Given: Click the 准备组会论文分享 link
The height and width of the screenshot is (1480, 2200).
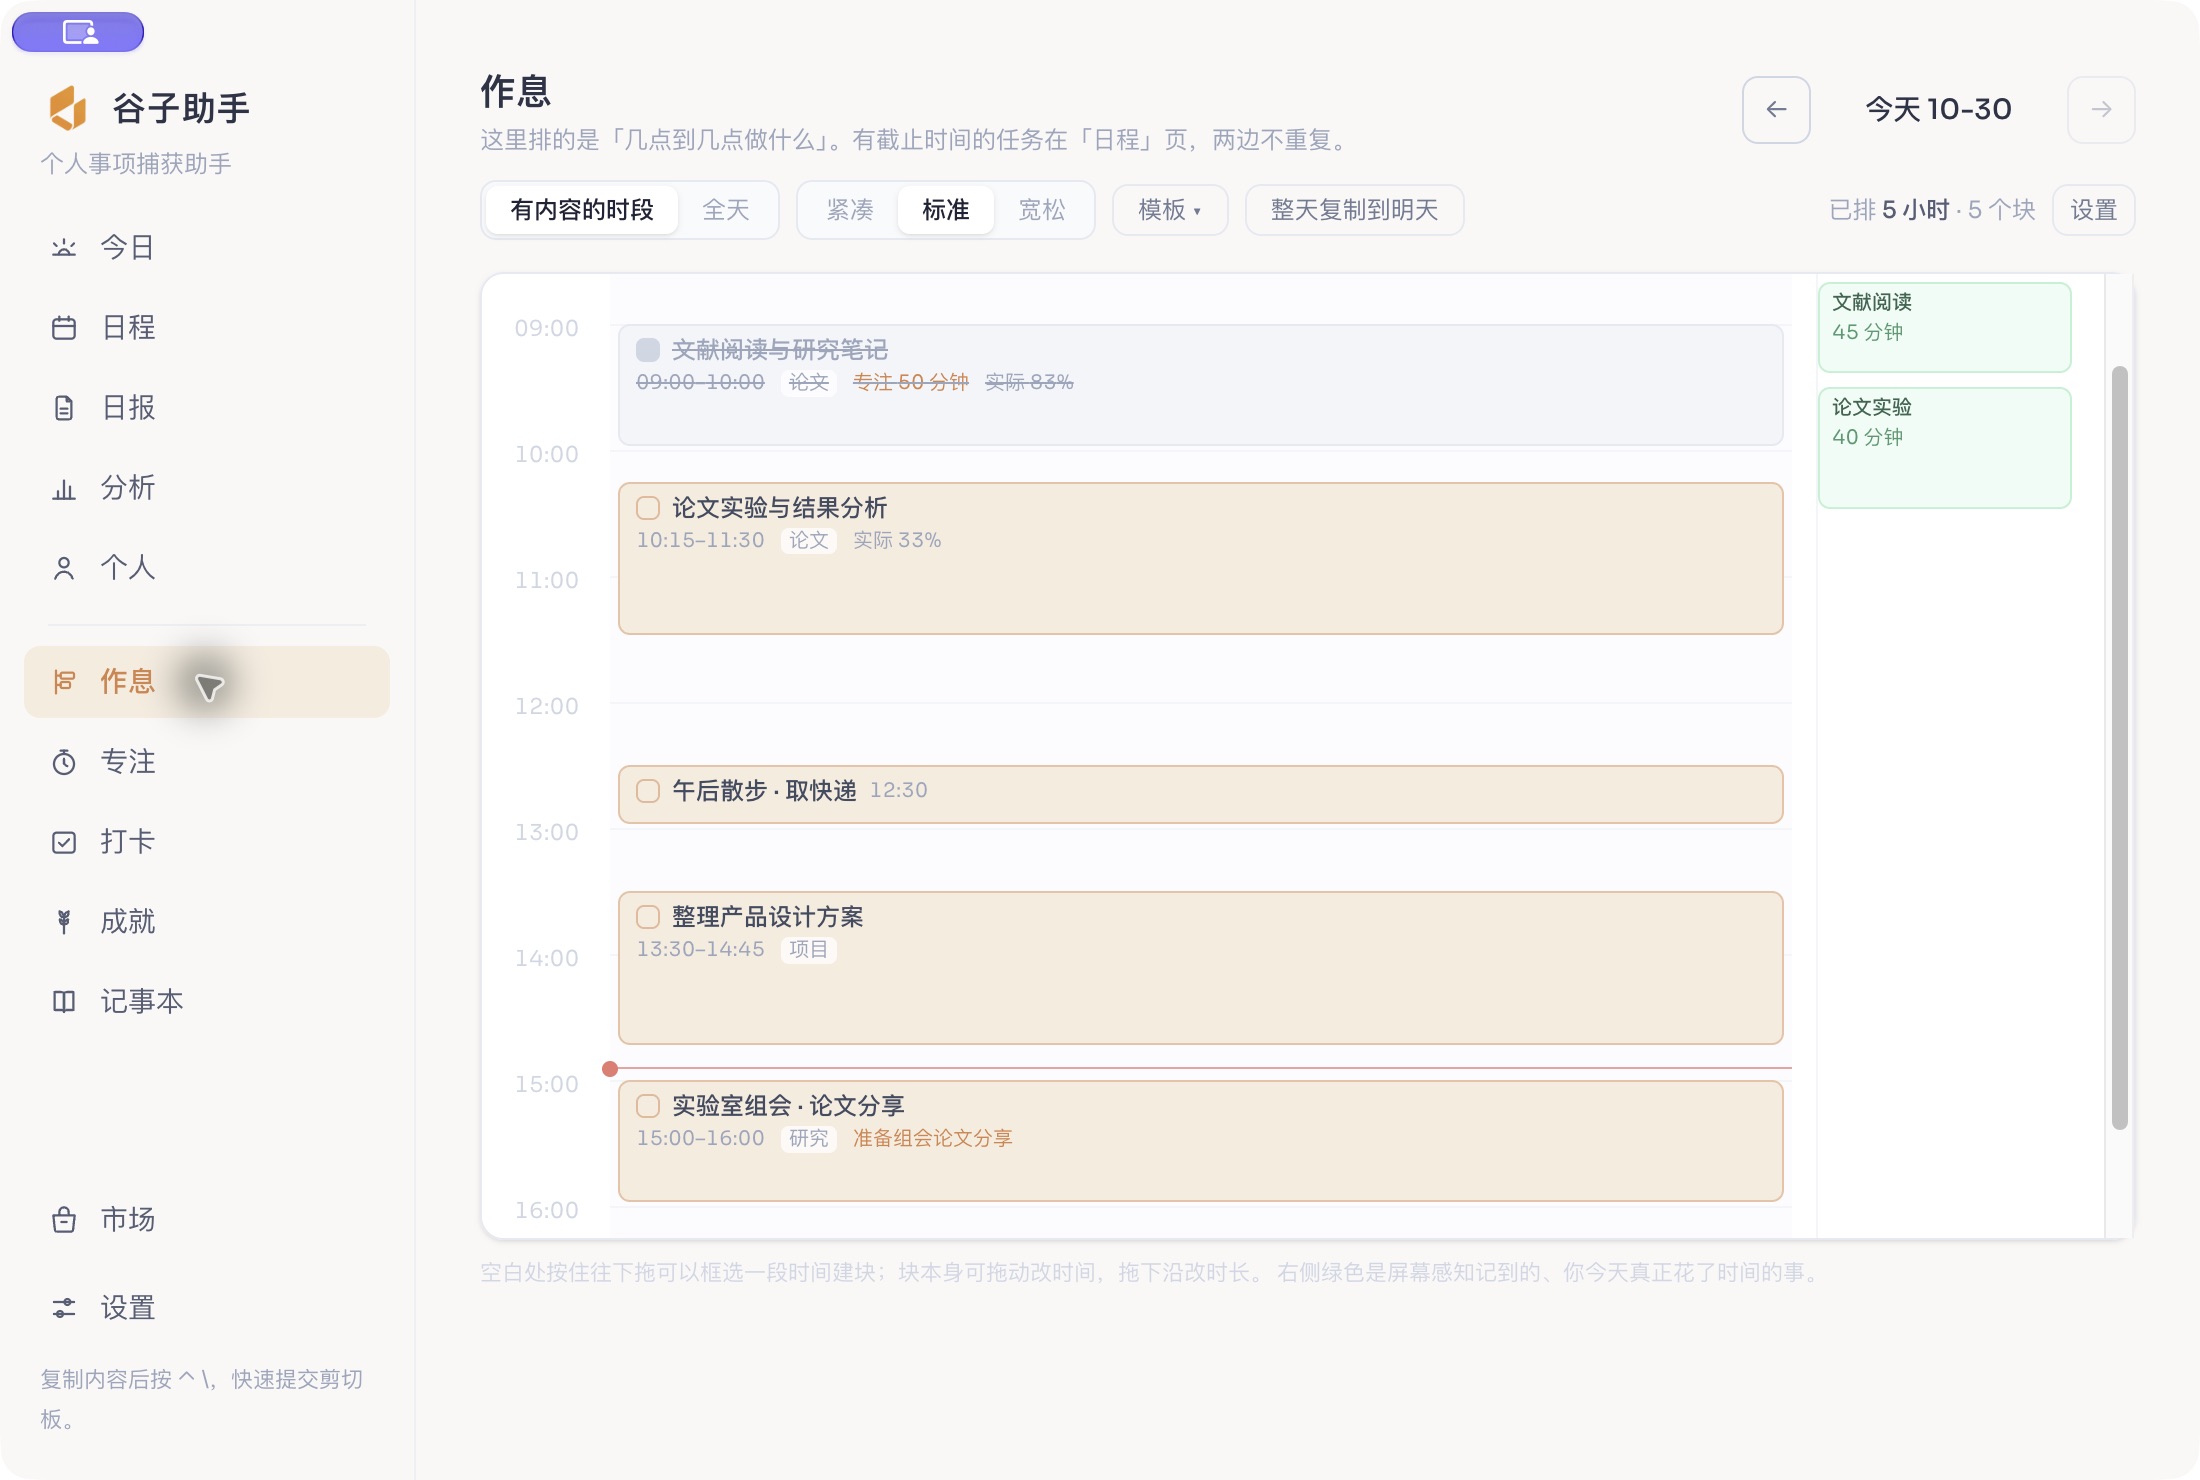Looking at the screenshot, I should tap(933, 1138).
